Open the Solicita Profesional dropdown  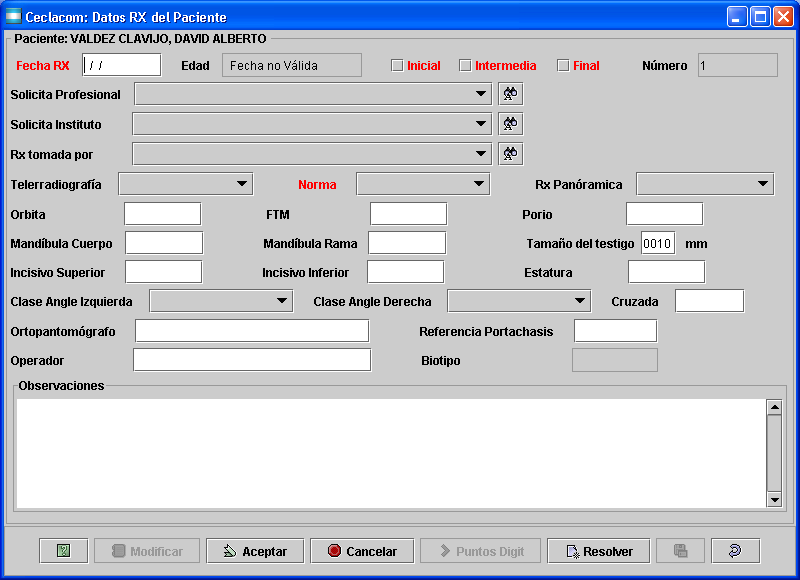coord(313,94)
